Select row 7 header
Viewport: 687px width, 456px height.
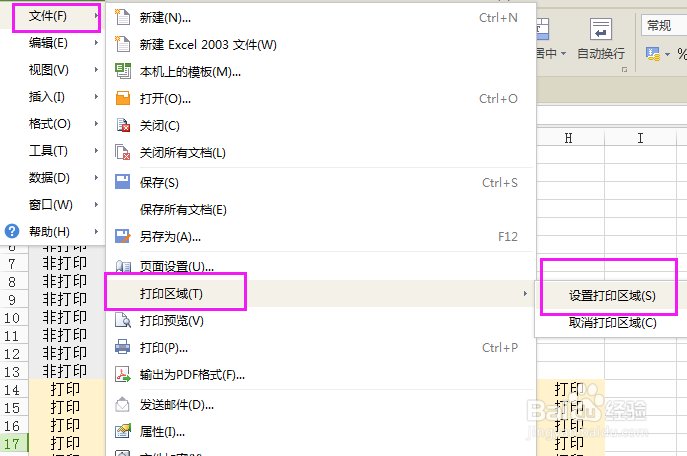[14, 263]
